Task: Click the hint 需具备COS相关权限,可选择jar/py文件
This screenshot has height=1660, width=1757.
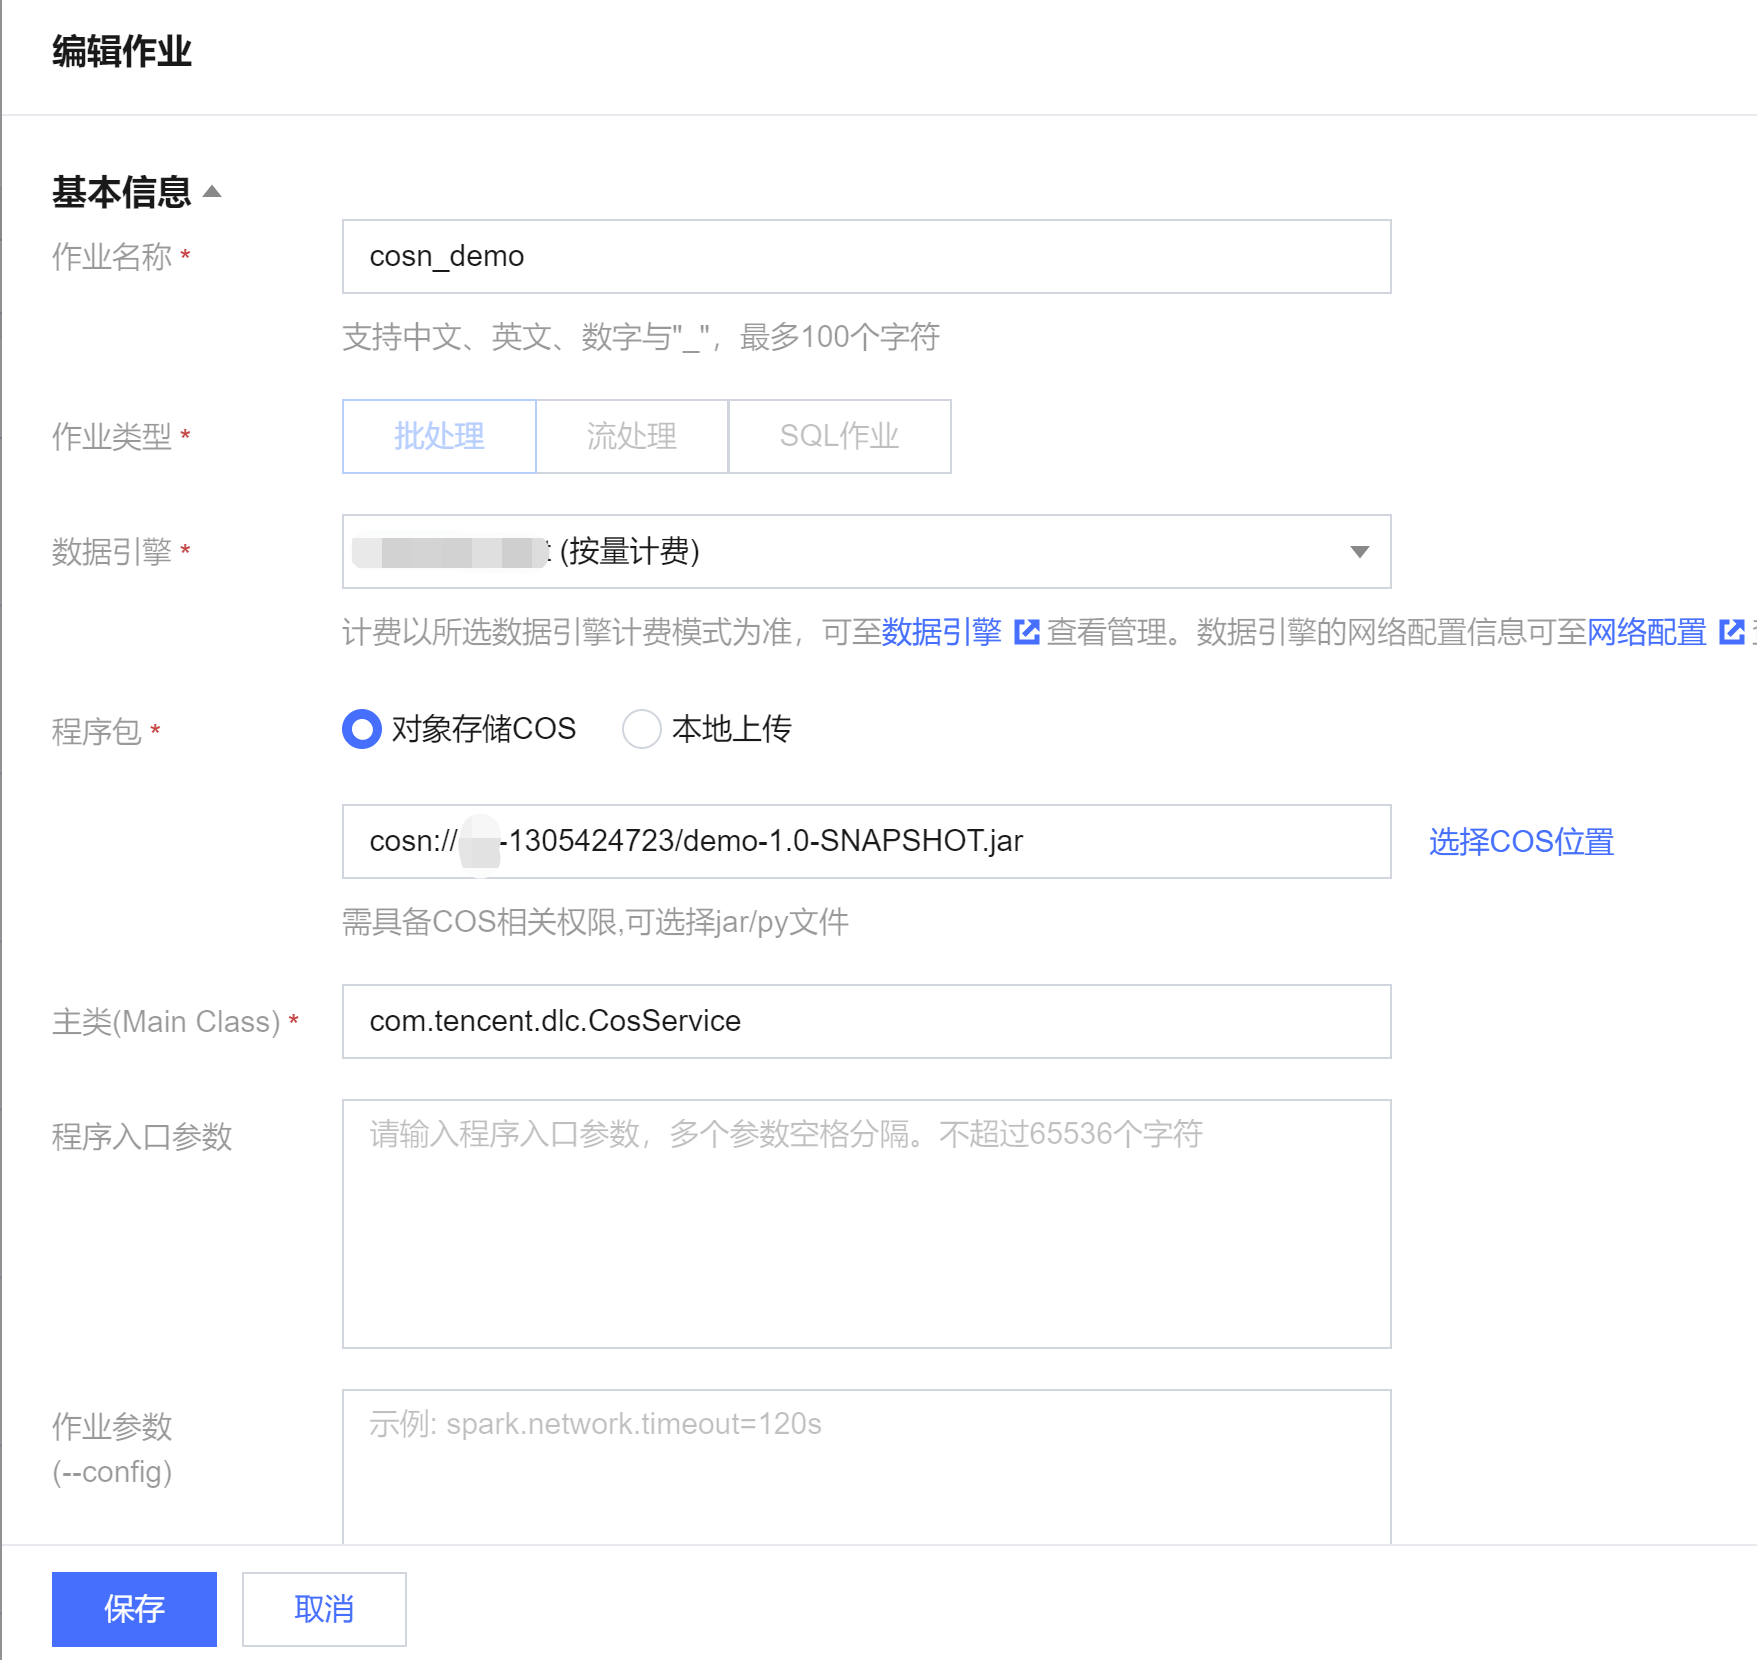Action: click(x=596, y=922)
